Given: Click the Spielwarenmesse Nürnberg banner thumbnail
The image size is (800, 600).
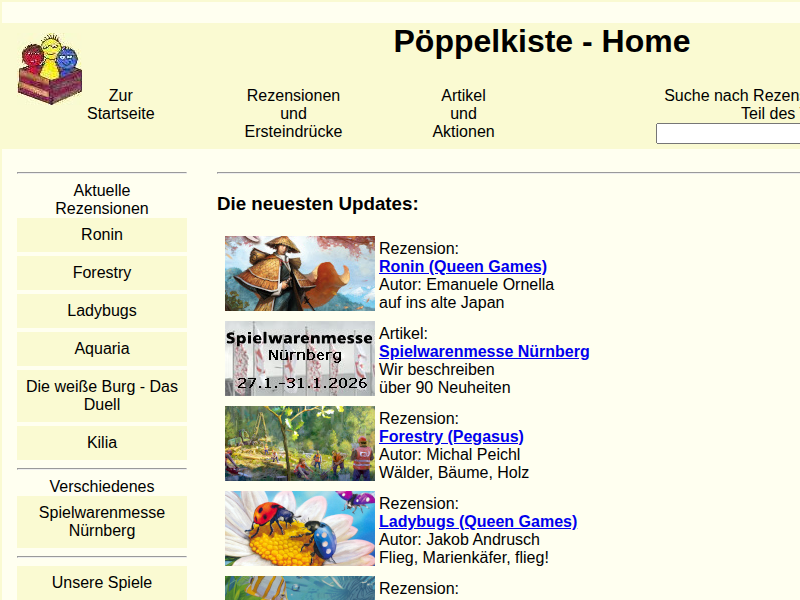Looking at the screenshot, I should (300, 358).
